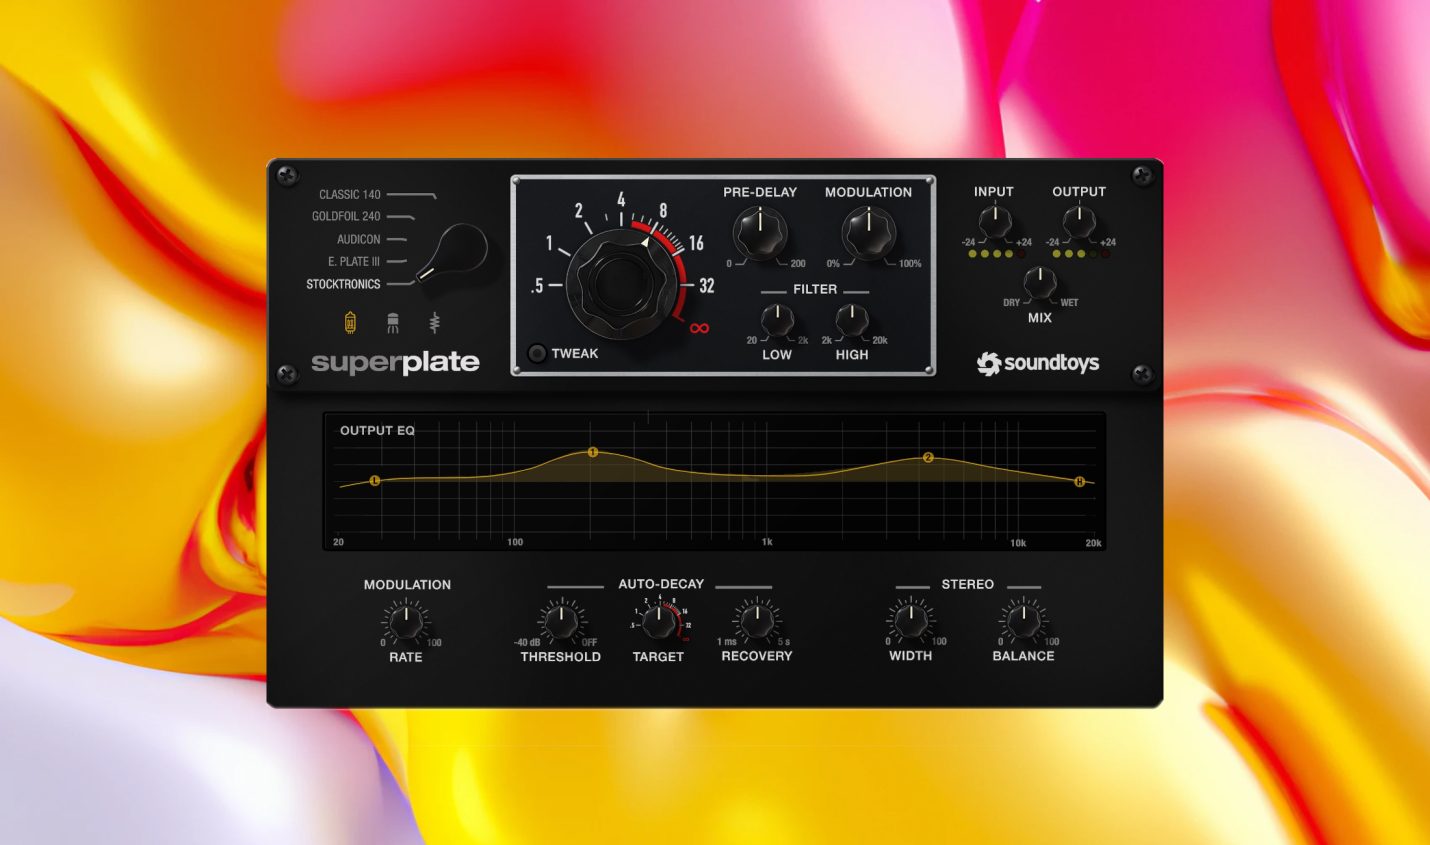Click the Soundtoys logo
Screen dimensions: 1430x845
point(1037,364)
